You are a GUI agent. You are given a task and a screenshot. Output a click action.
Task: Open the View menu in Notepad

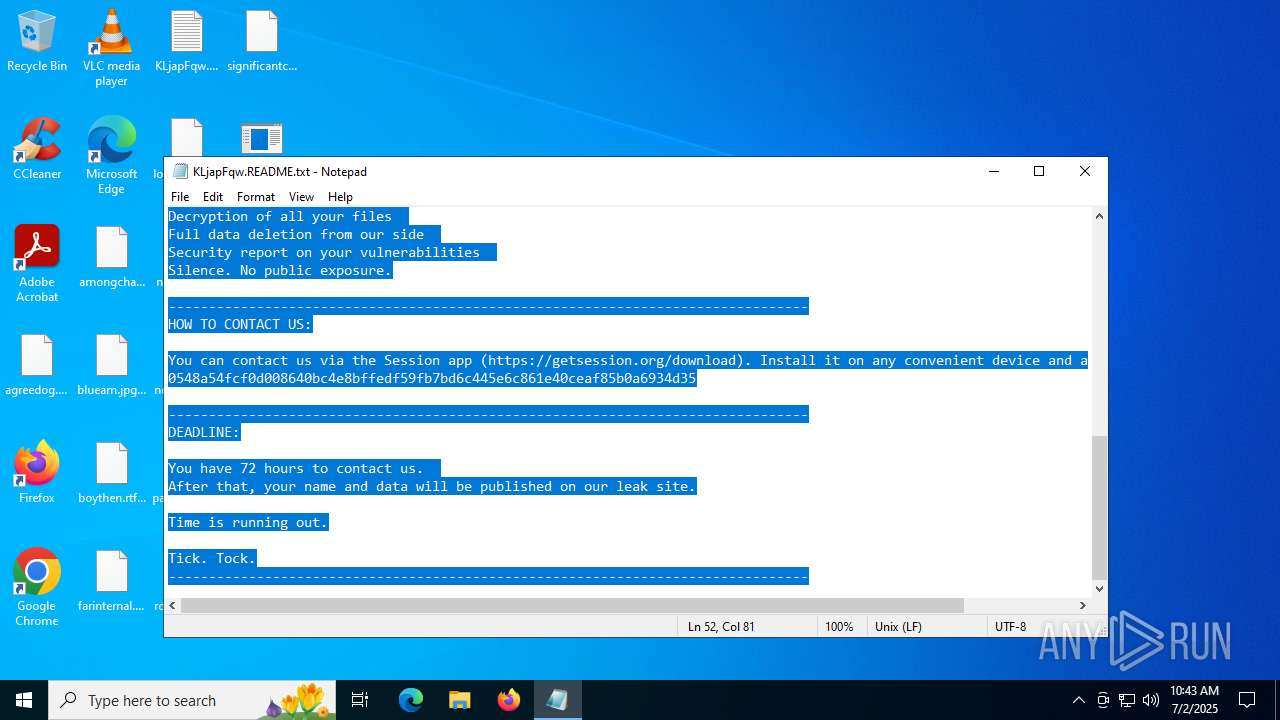pyautogui.click(x=301, y=197)
